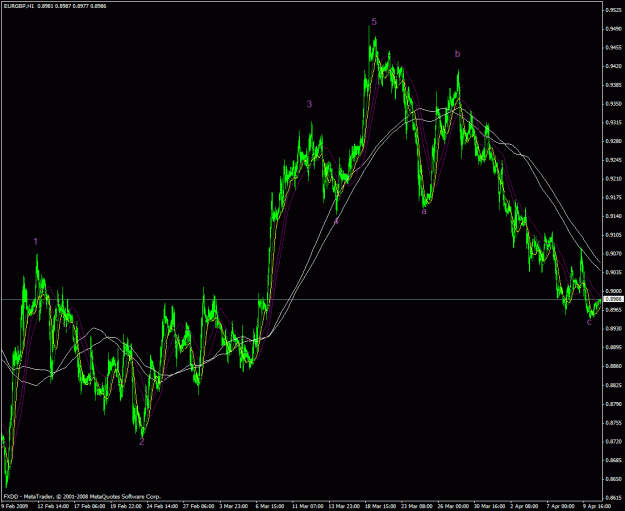Viewport: 625px width, 511px height.
Task: Click the '24 Feb 14:00' time axis label
Action: click(162, 506)
